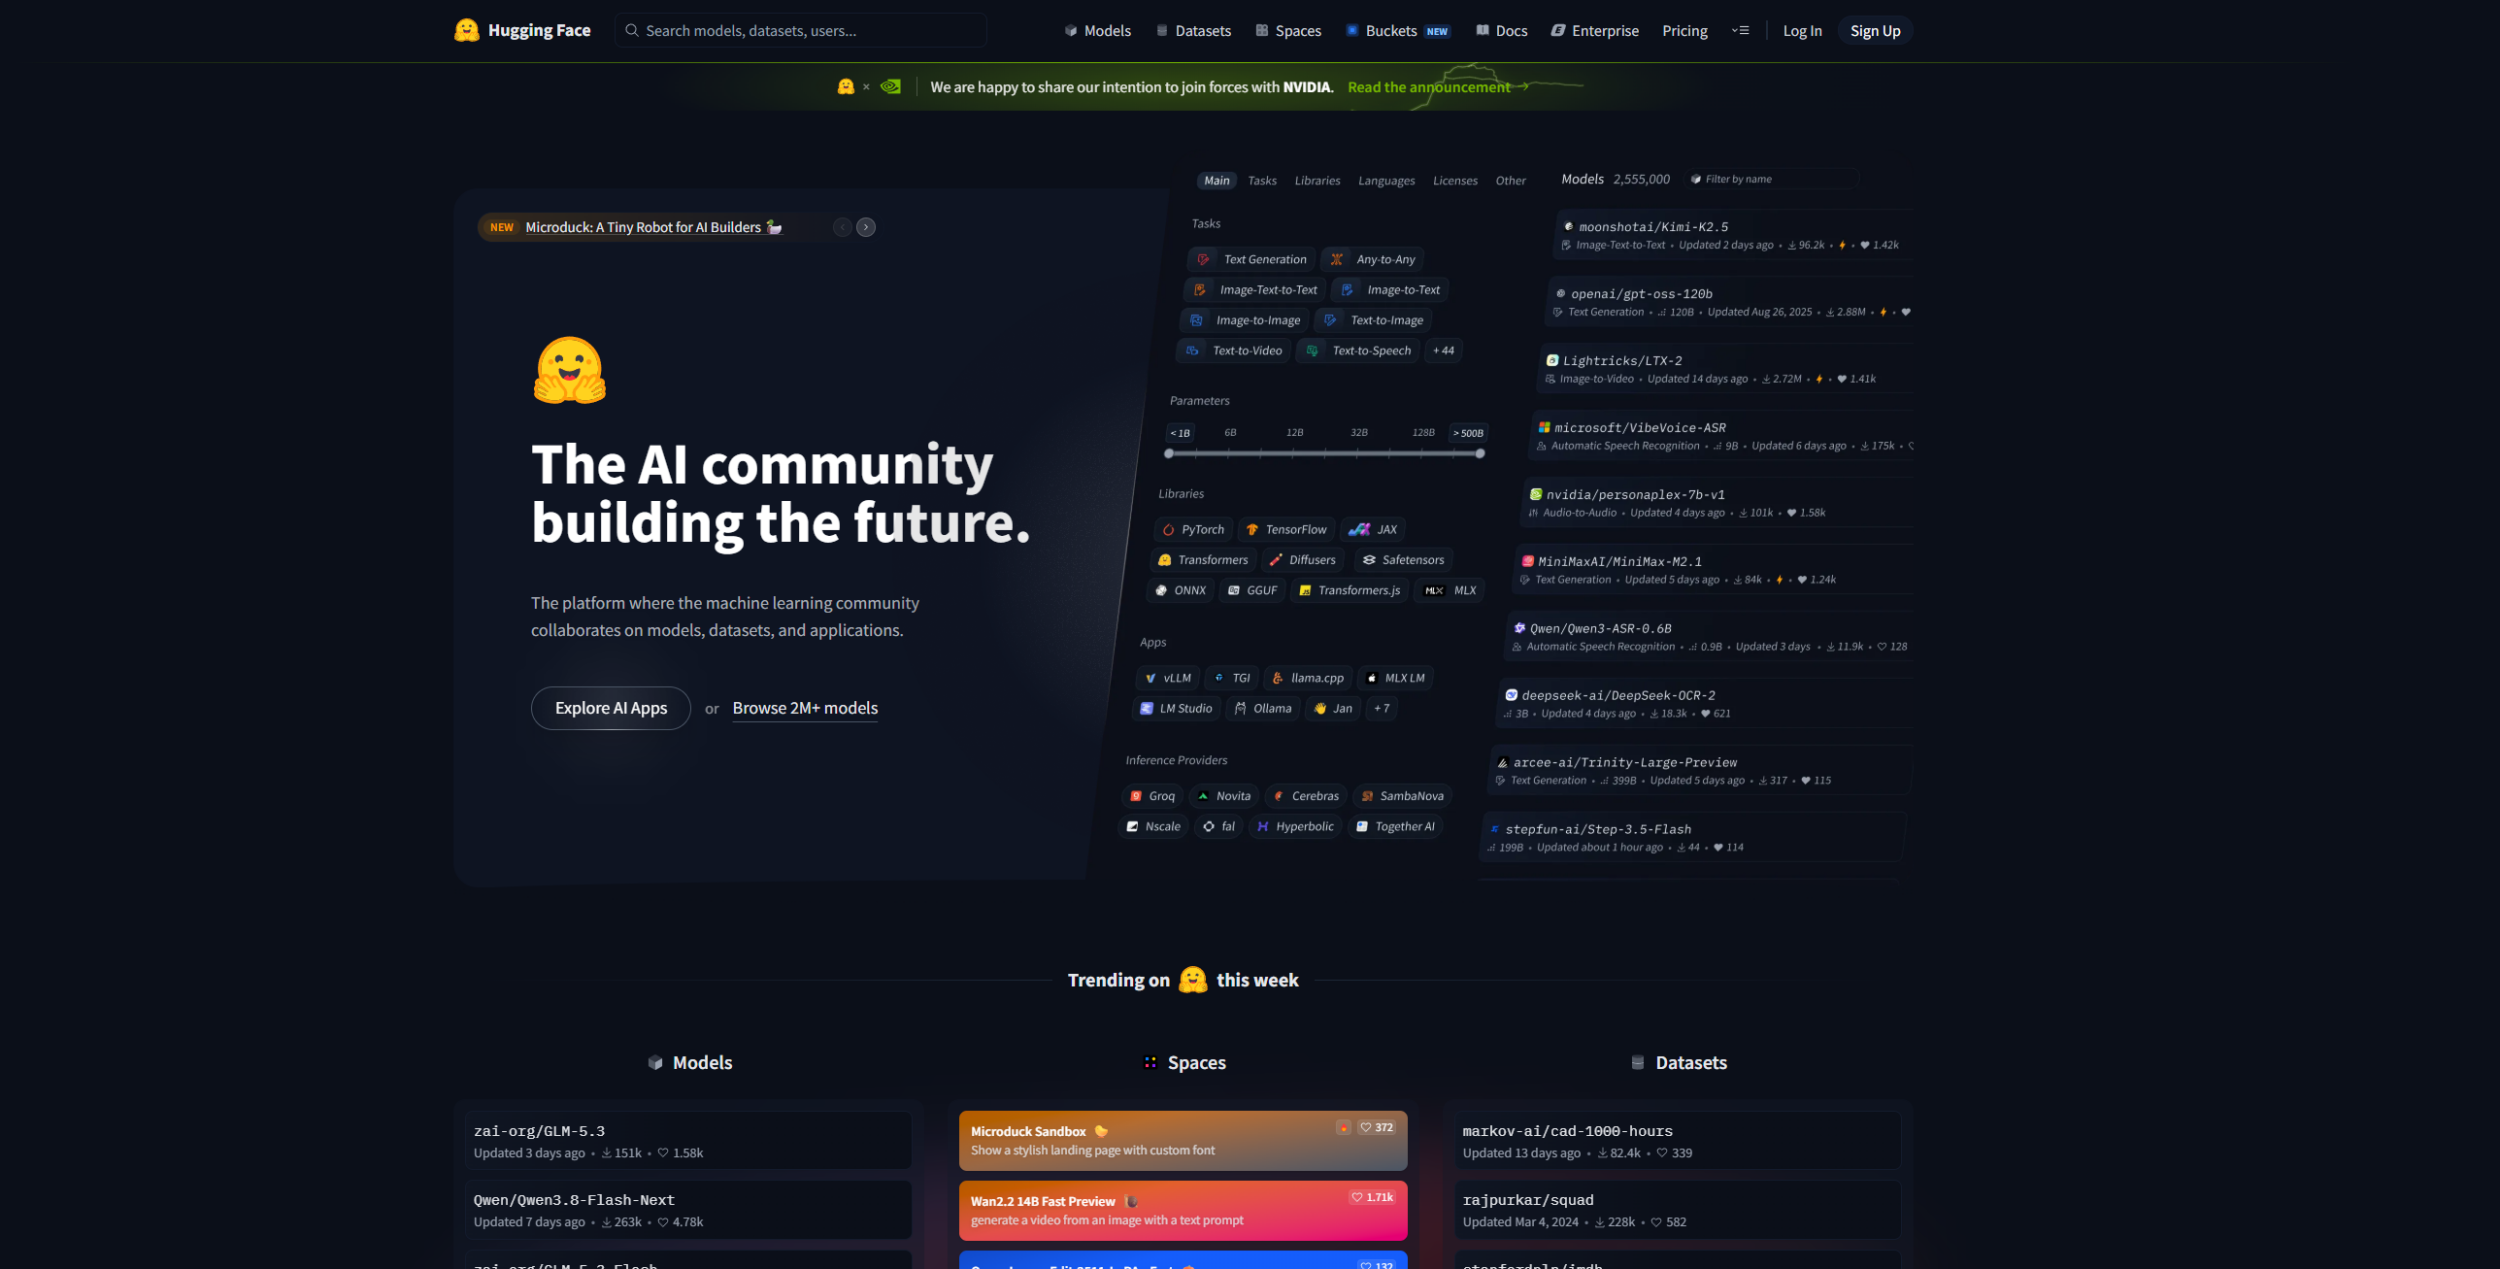Open the Read the announcement link
The image size is (2500, 1269).
(x=1438, y=87)
